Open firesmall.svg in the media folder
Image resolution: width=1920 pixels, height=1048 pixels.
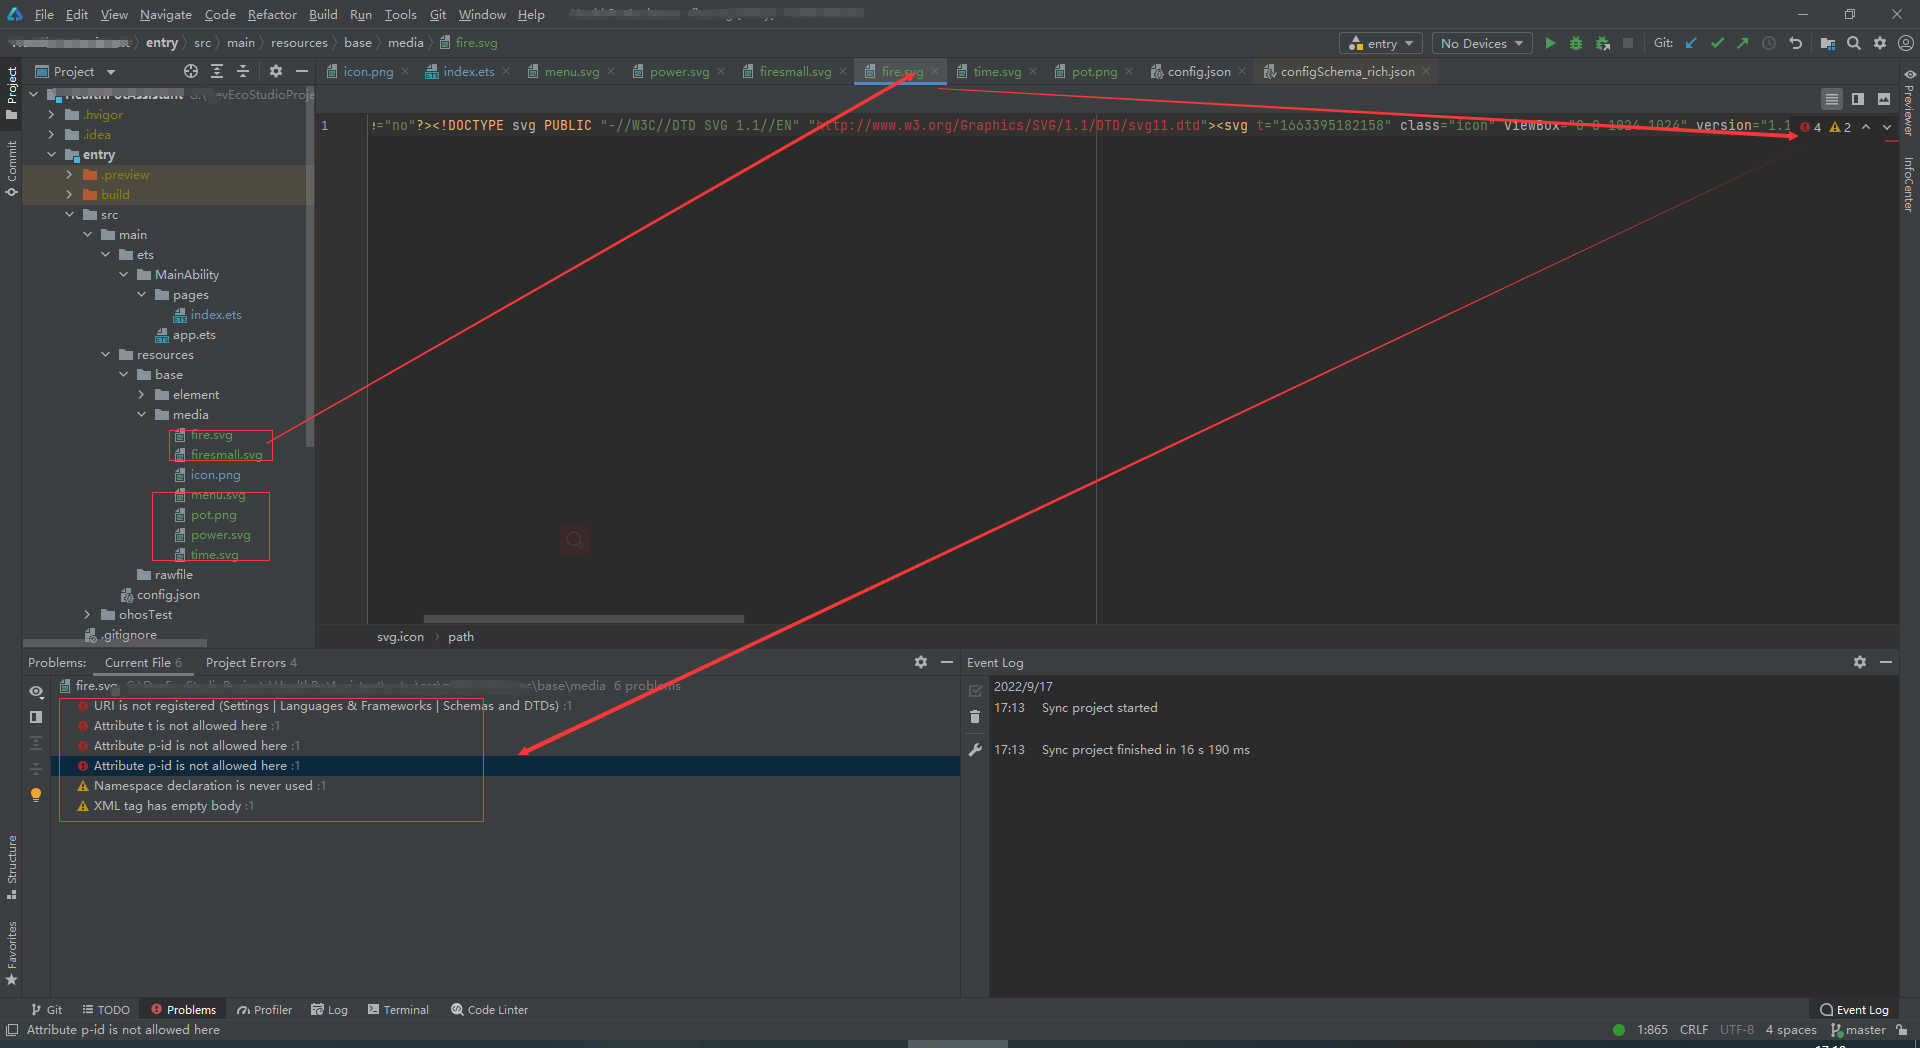[226, 454]
